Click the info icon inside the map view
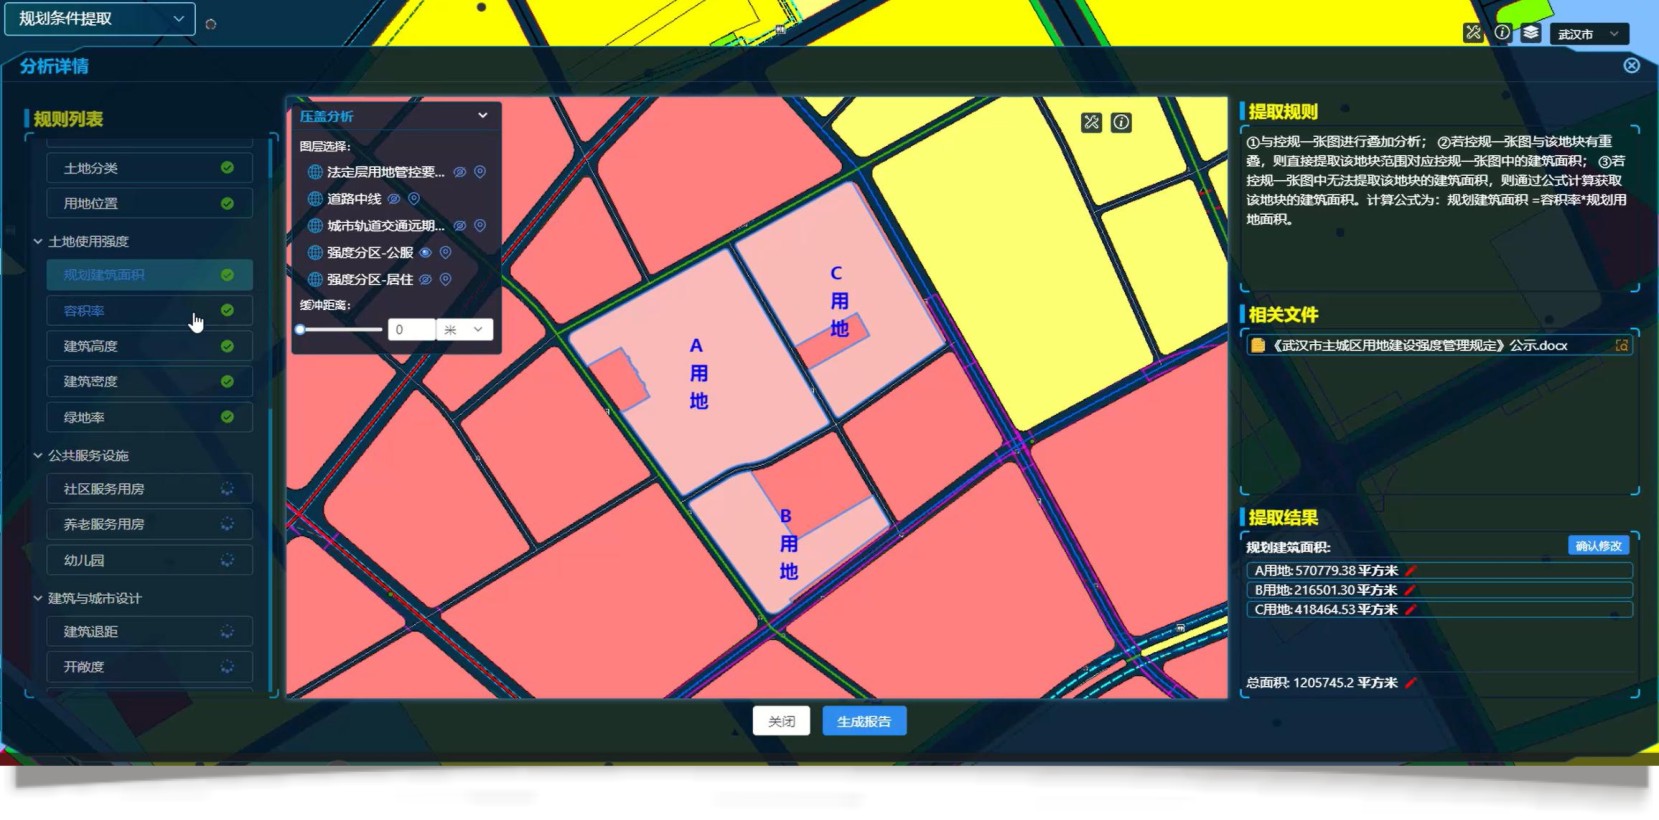Screen dimensions: 1659x820 tap(1121, 122)
